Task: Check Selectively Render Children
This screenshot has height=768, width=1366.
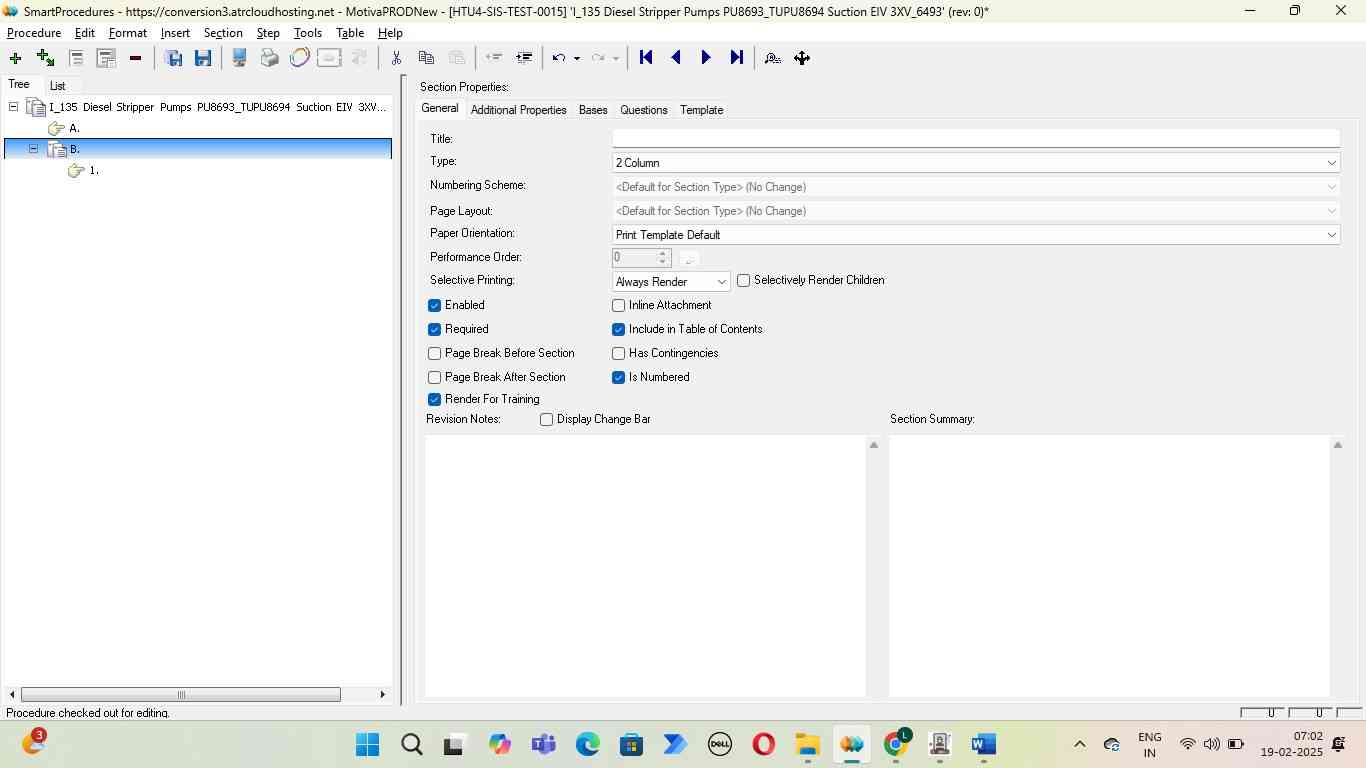Action: (743, 281)
